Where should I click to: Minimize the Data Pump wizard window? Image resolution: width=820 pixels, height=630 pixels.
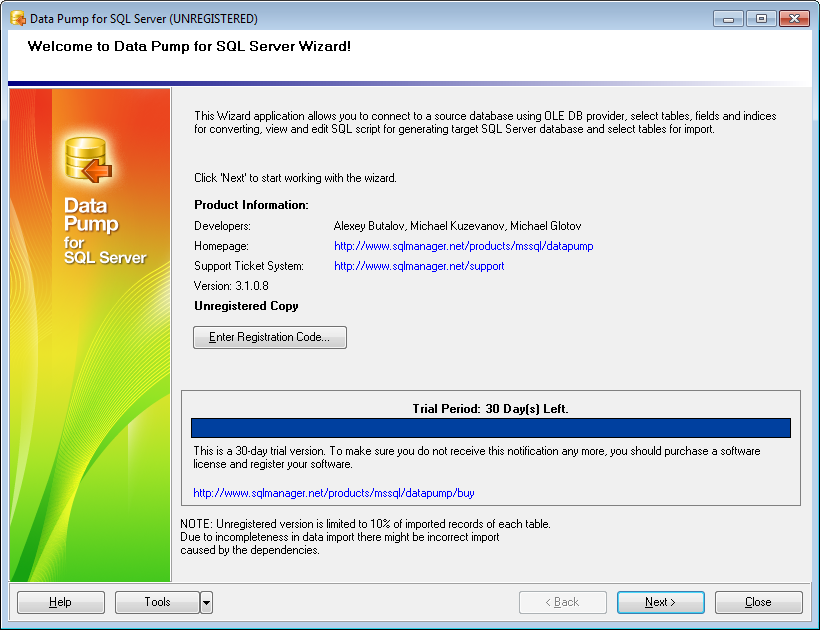tap(728, 19)
